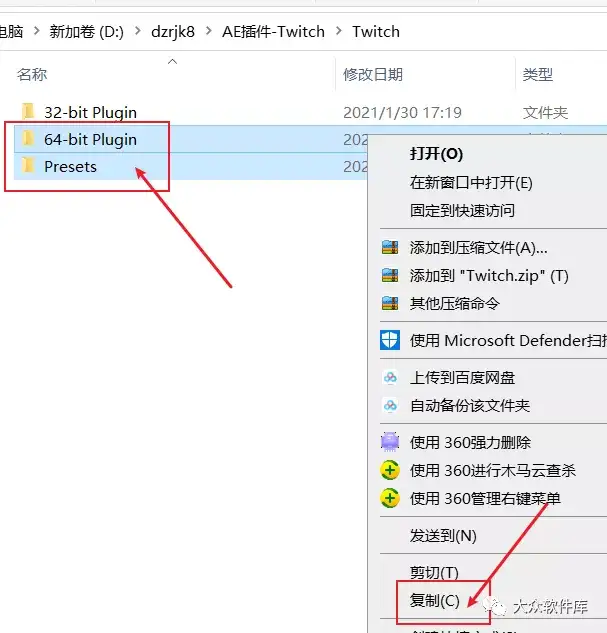
Task: Choose 添加到压缩文件(A)... option
Action: 479,247
